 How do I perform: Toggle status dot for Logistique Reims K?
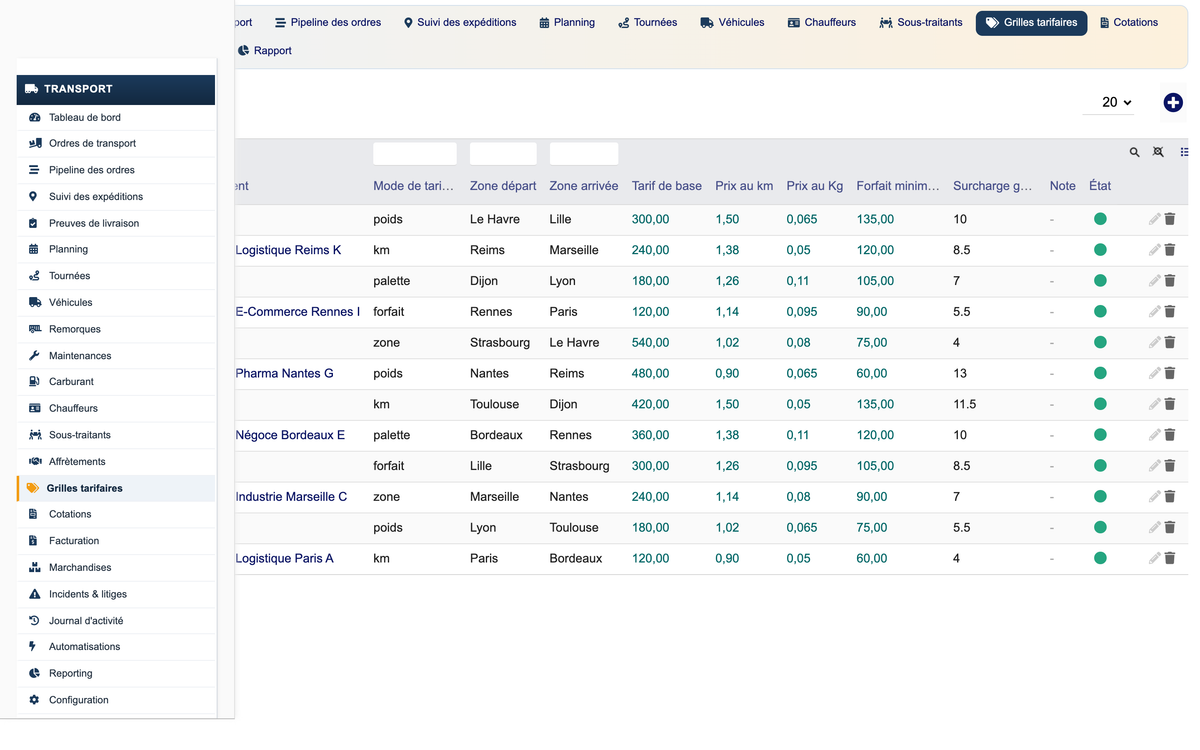point(1100,250)
